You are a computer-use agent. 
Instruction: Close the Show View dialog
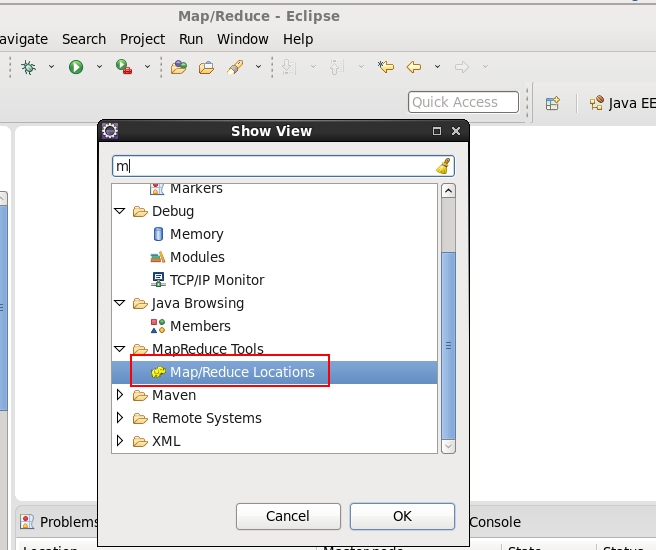coord(456,131)
